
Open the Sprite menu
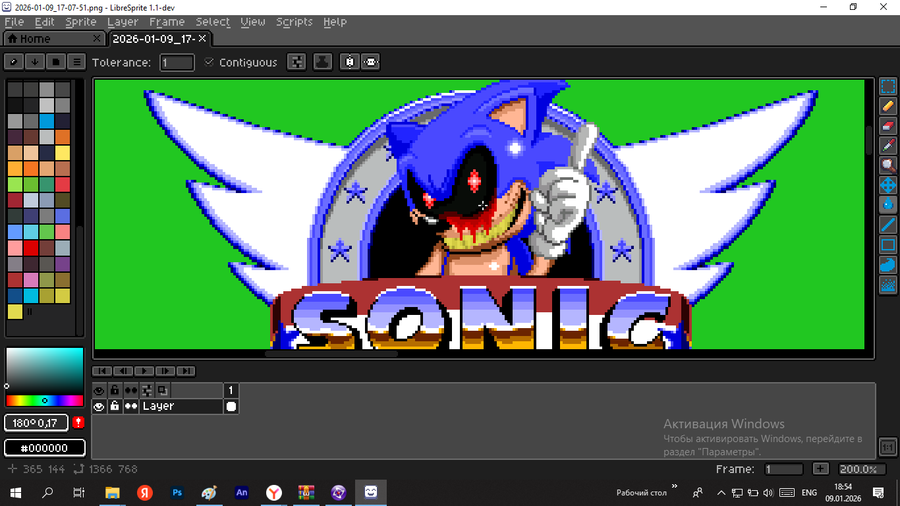tap(80, 22)
